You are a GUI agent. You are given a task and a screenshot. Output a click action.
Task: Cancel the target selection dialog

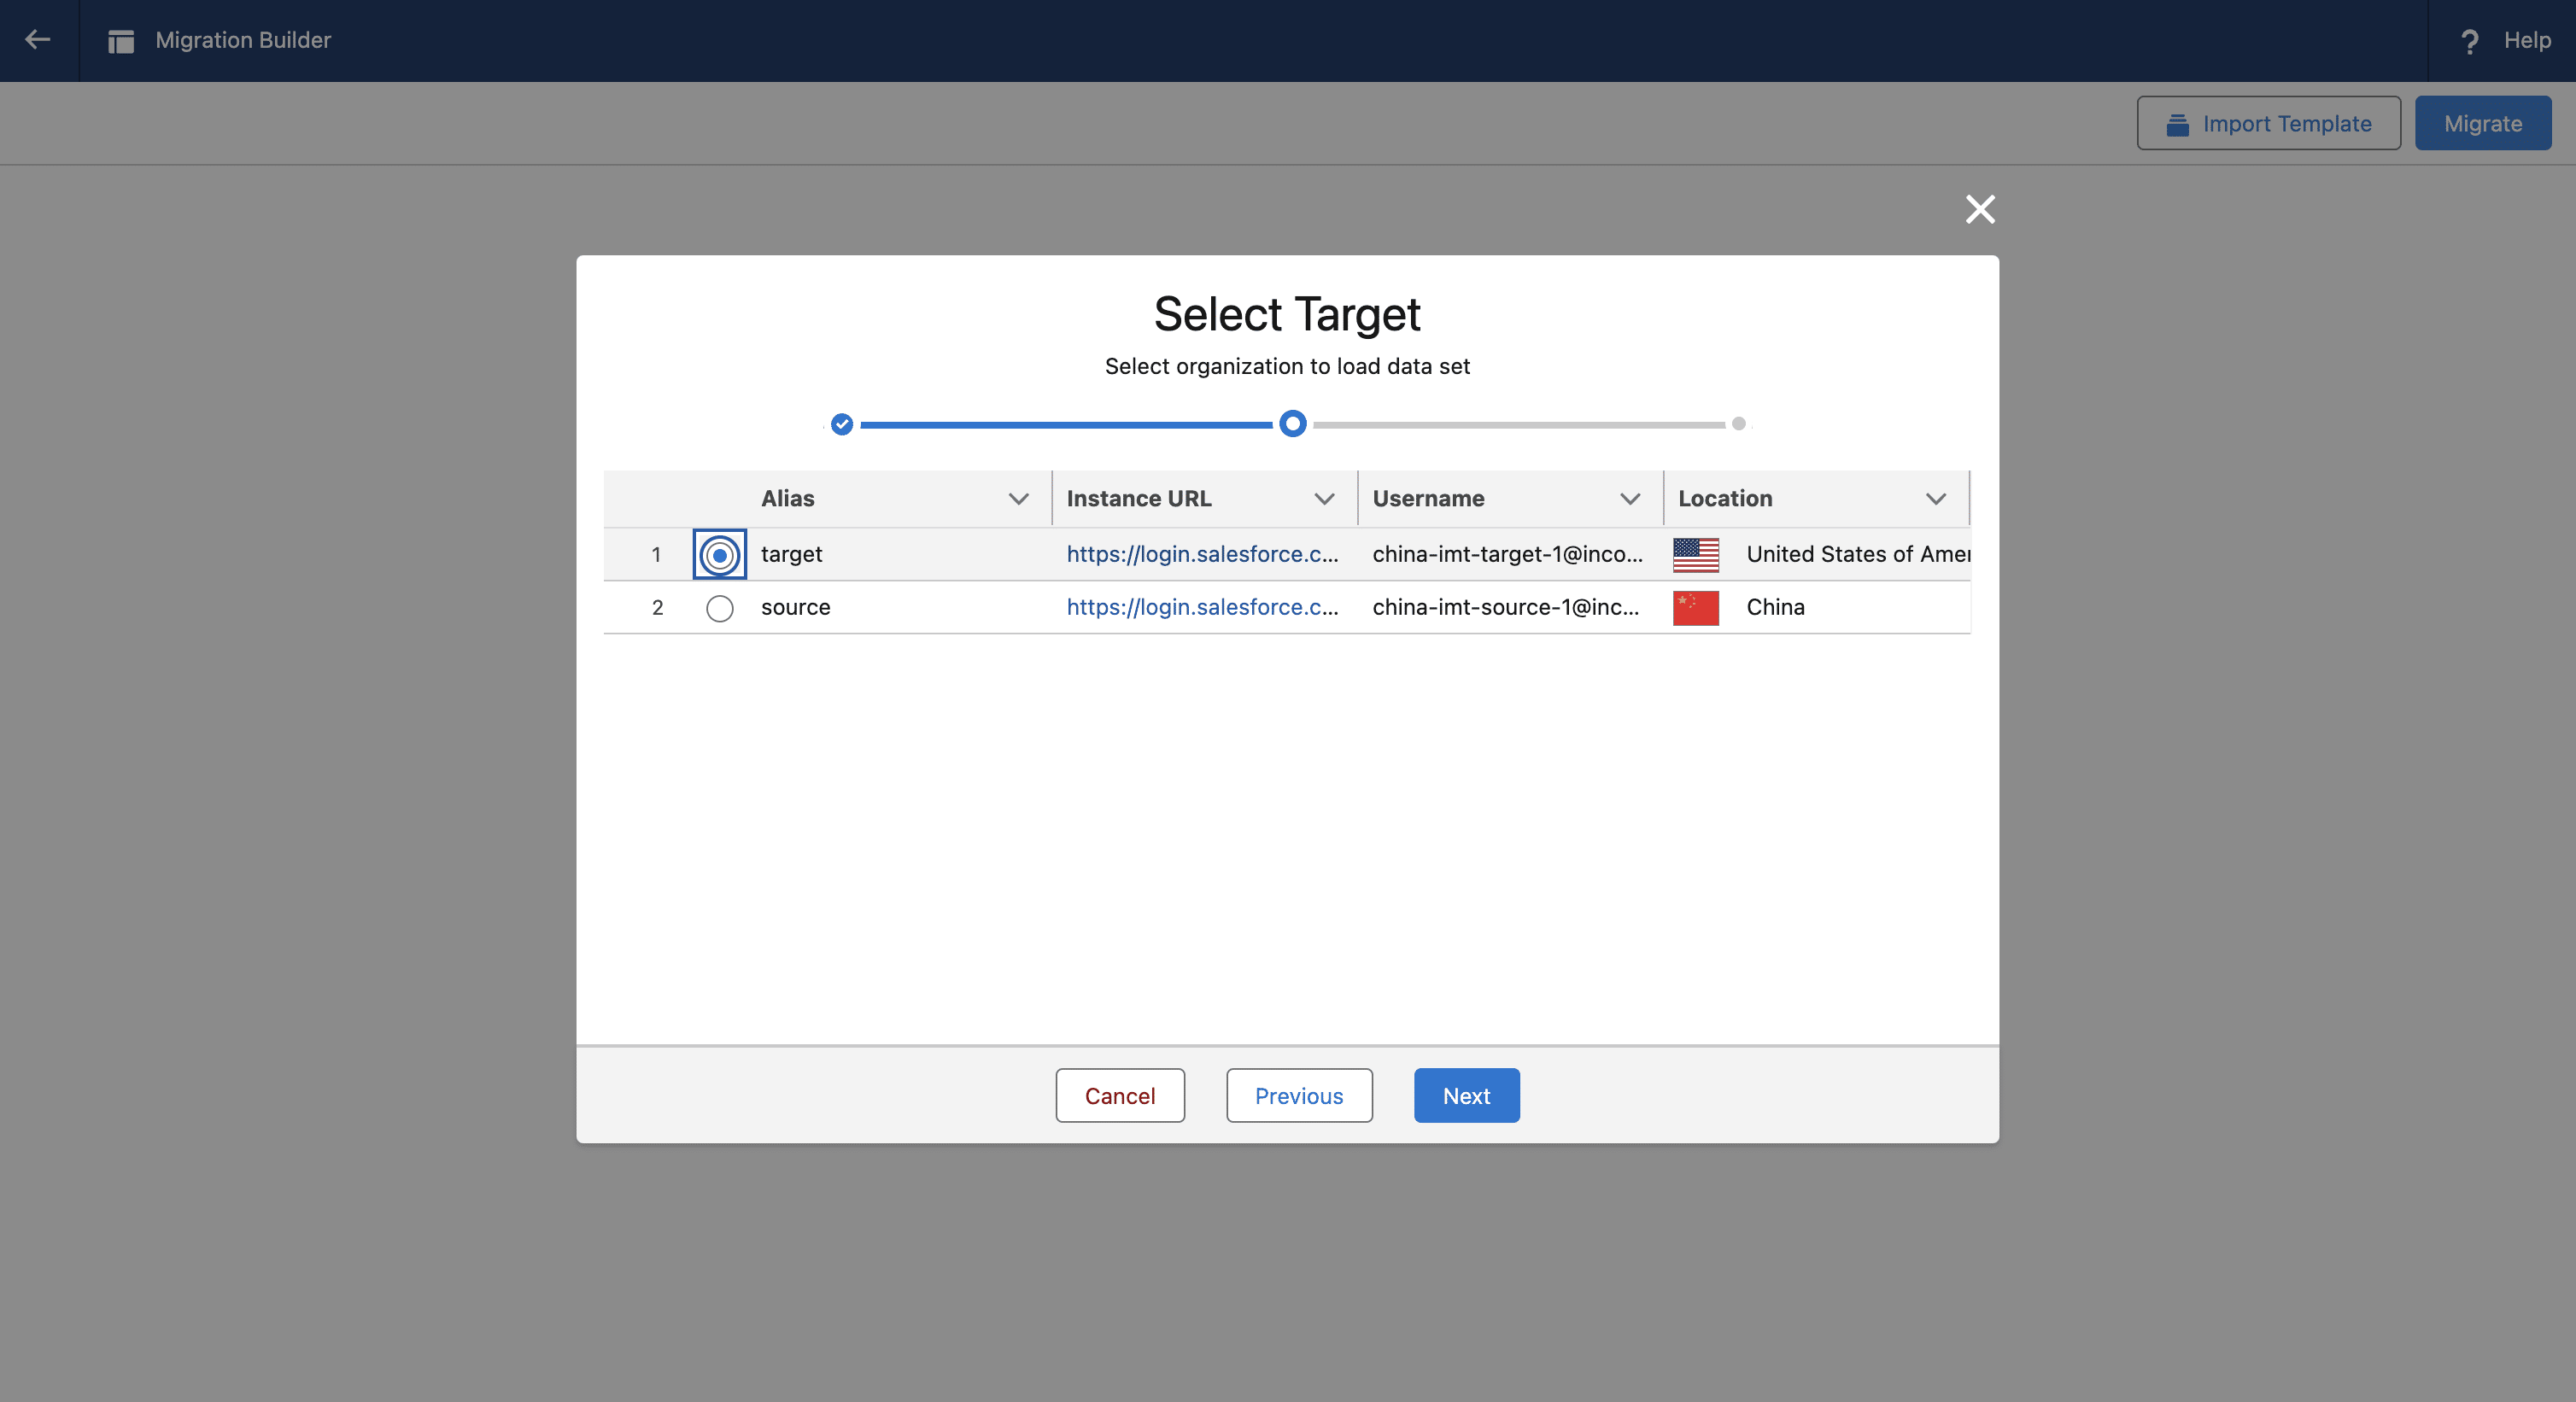click(1119, 1096)
